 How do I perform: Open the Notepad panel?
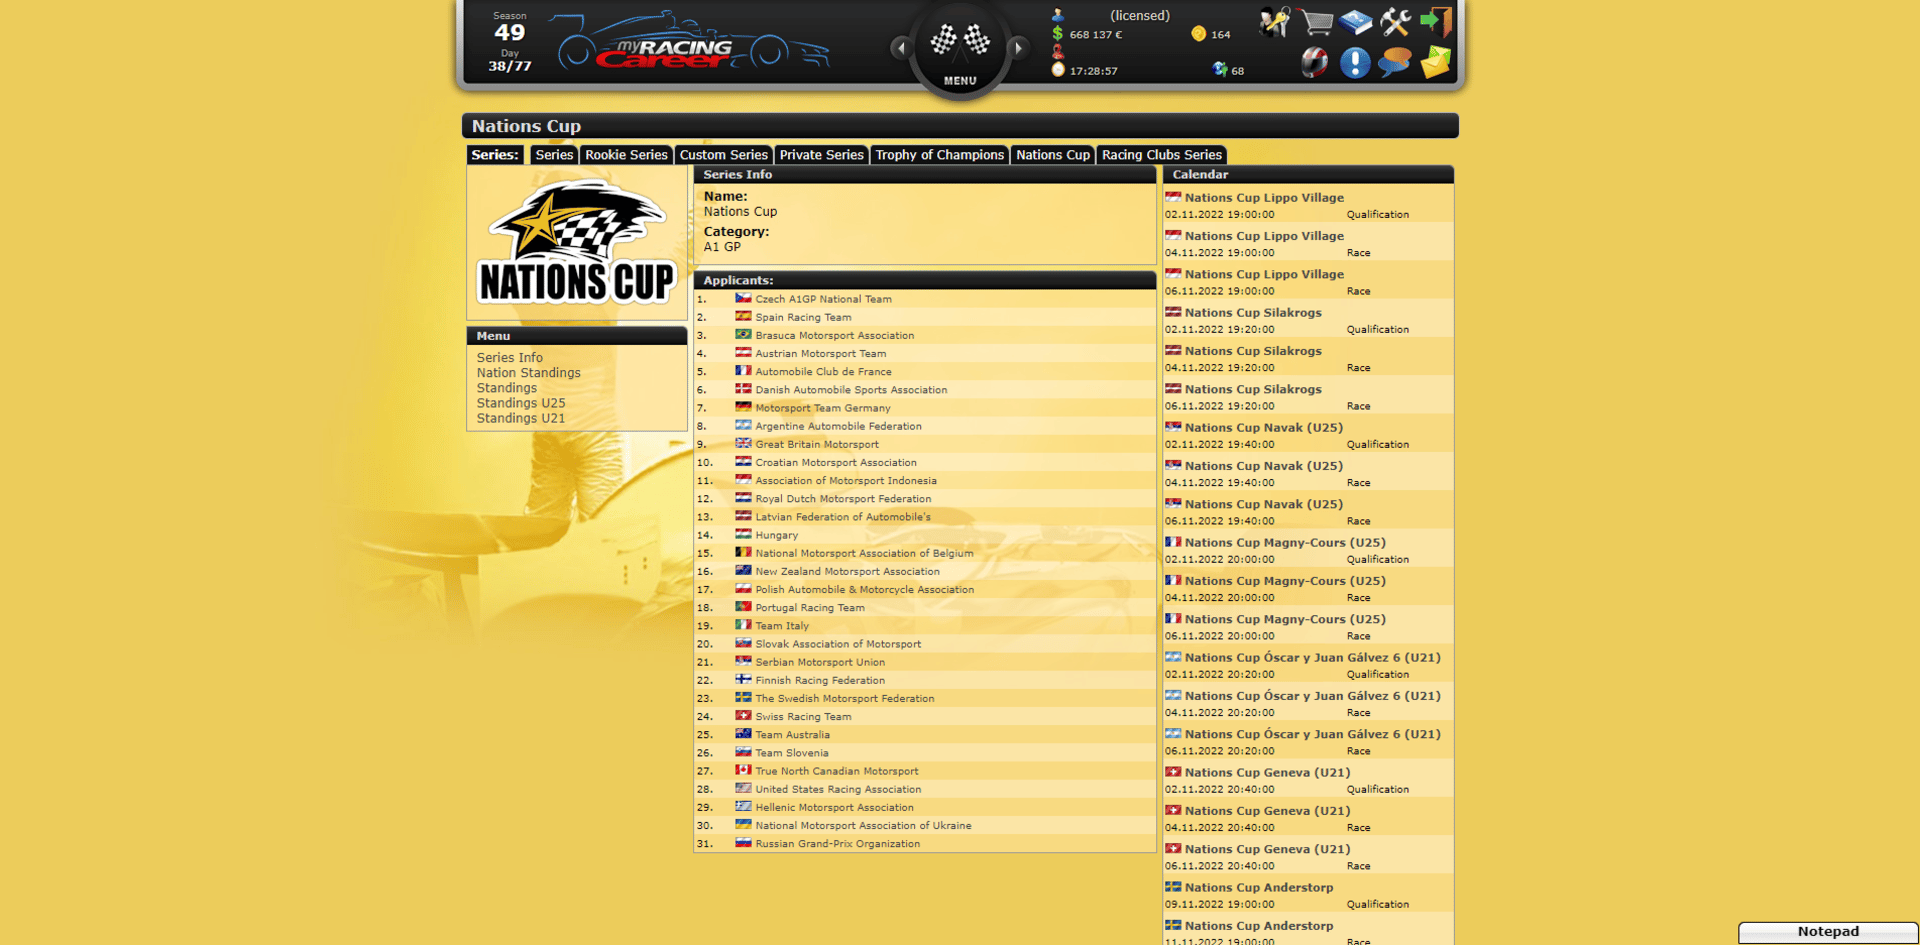pos(1828,932)
